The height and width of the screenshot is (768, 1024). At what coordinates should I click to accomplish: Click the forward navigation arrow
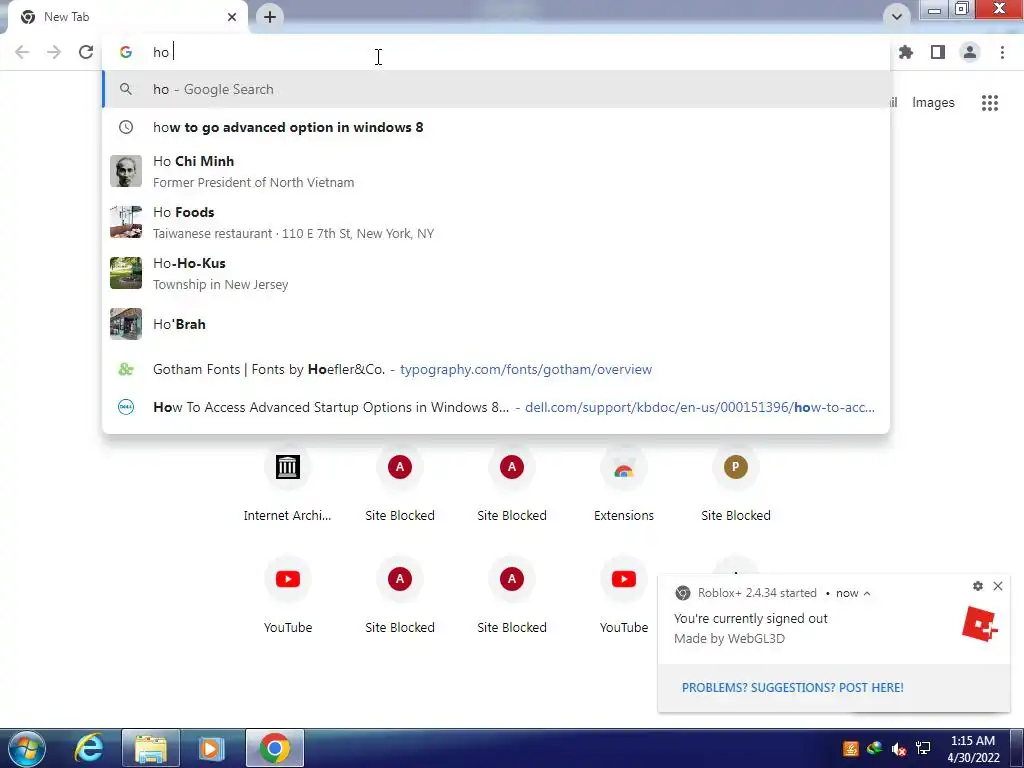[54, 52]
